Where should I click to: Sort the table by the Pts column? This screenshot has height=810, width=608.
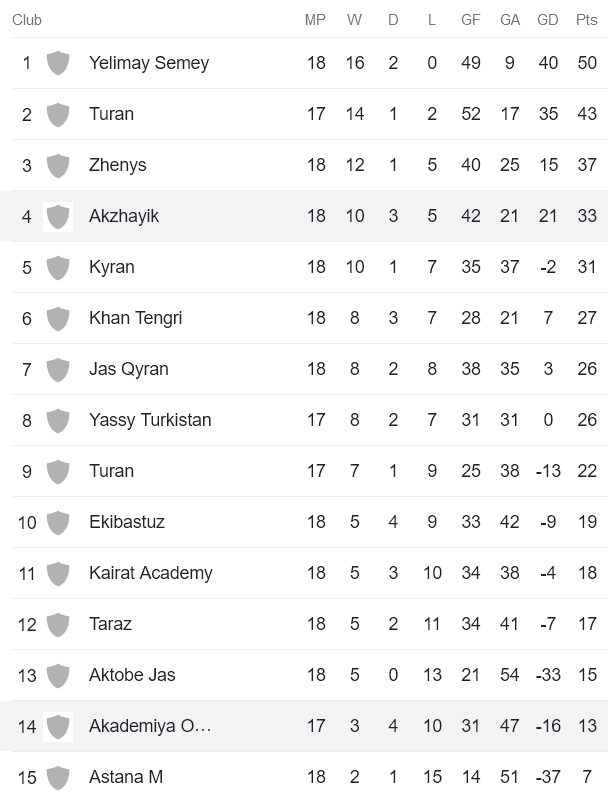[587, 18]
